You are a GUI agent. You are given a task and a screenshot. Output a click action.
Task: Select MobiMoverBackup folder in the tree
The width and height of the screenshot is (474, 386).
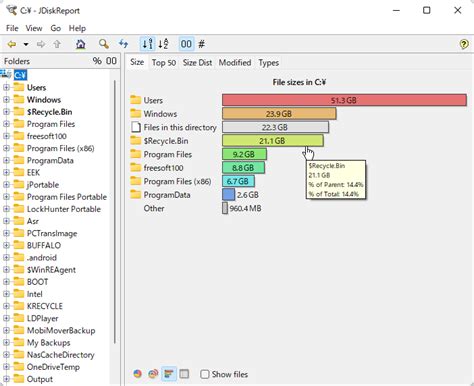[x=61, y=331]
